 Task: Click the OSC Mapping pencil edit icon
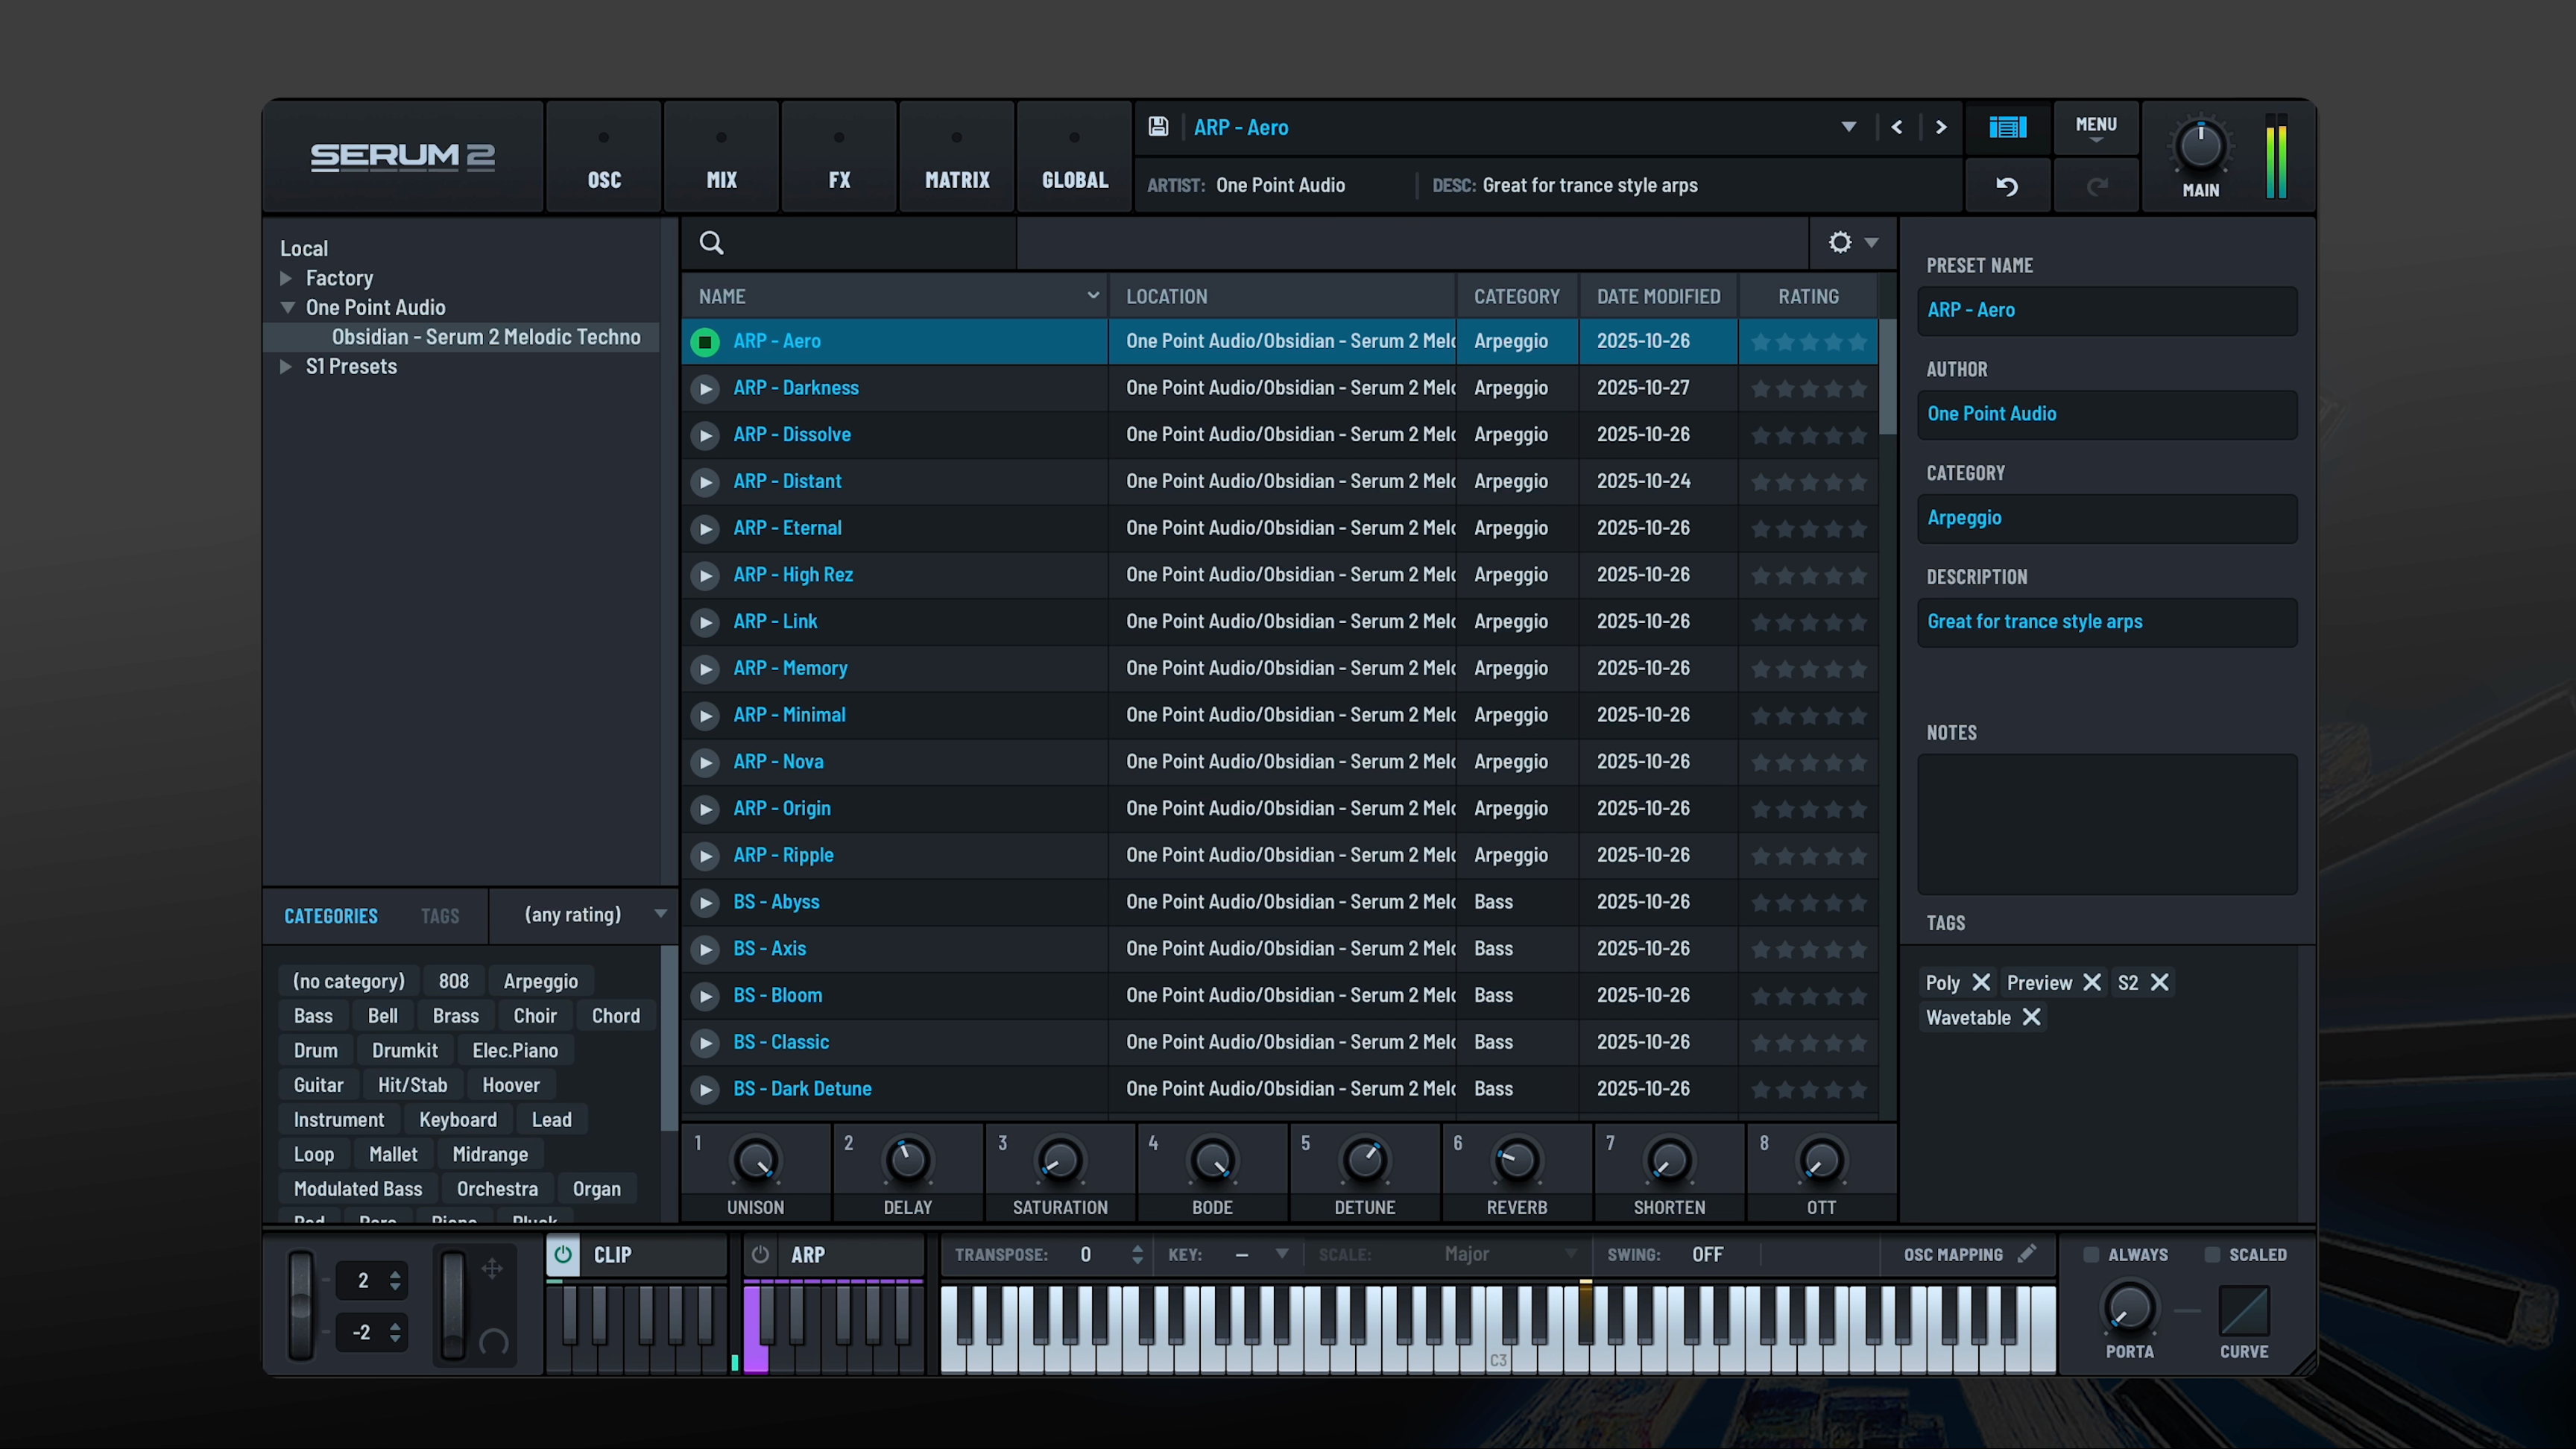pos(2027,1254)
